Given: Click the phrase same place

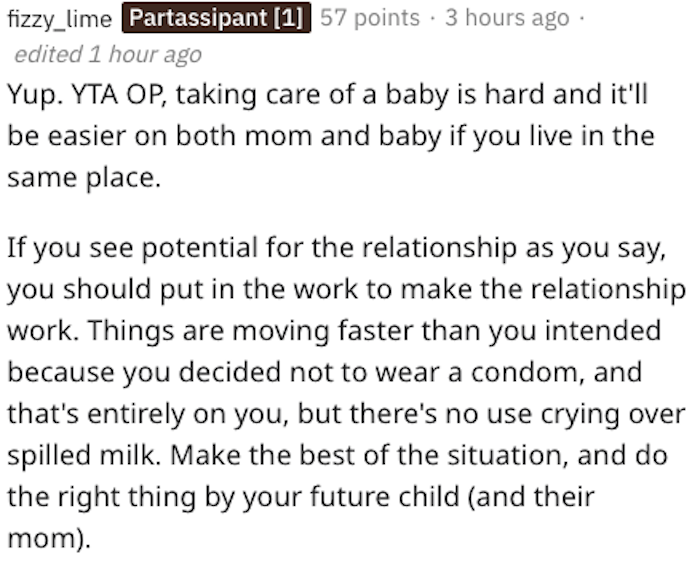Looking at the screenshot, I should pos(84,178).
